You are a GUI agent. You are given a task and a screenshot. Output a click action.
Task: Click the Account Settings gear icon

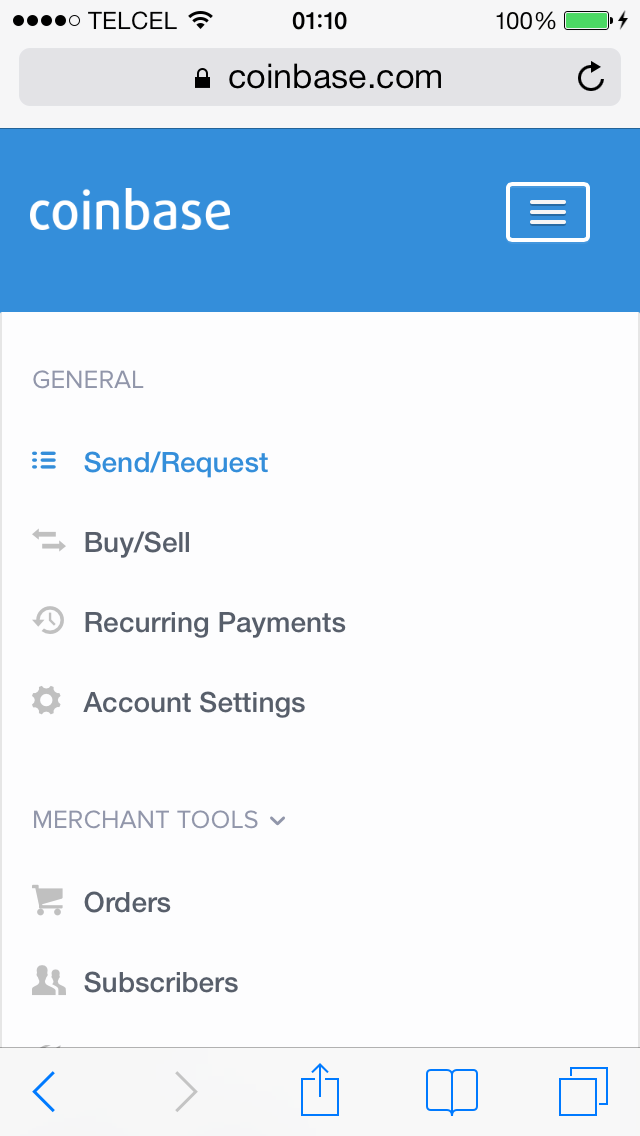pos(46,701)
